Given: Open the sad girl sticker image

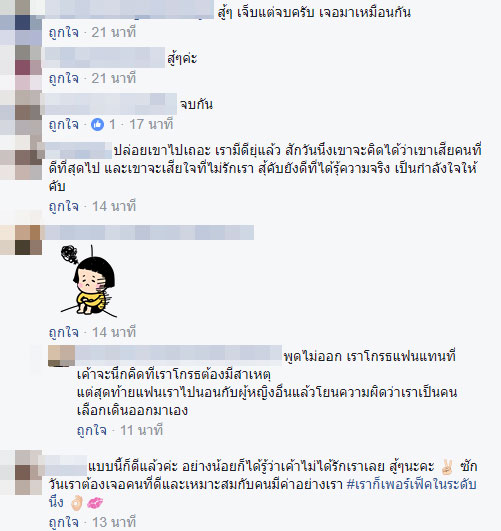Looking at the screenshot, I should coord(88,281).
